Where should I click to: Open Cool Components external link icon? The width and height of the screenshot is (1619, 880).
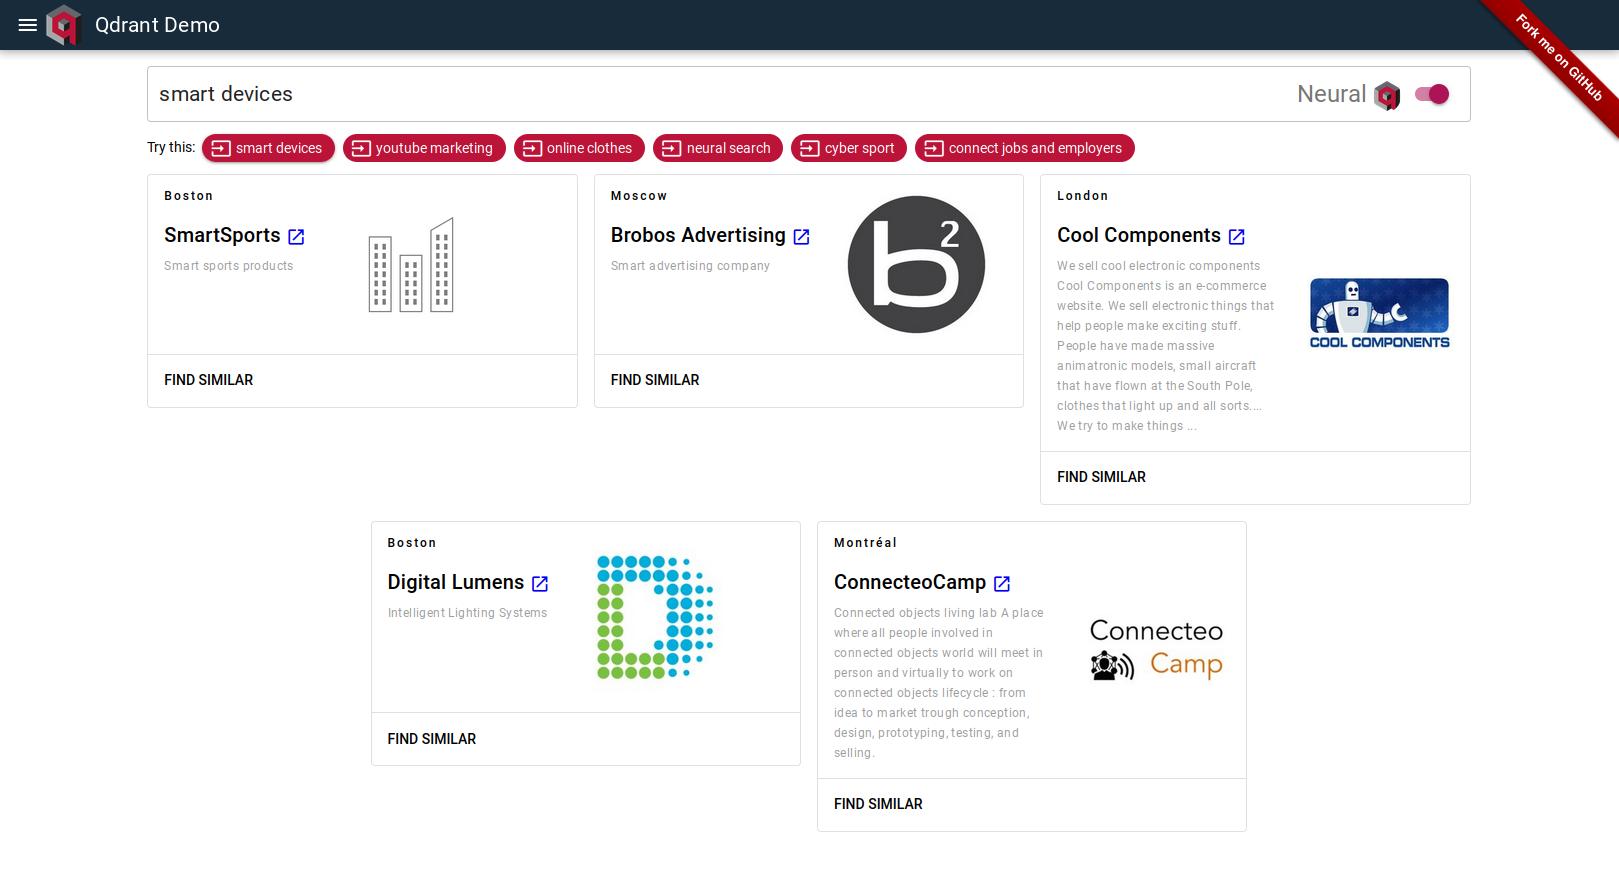[x=1236, y=237]
